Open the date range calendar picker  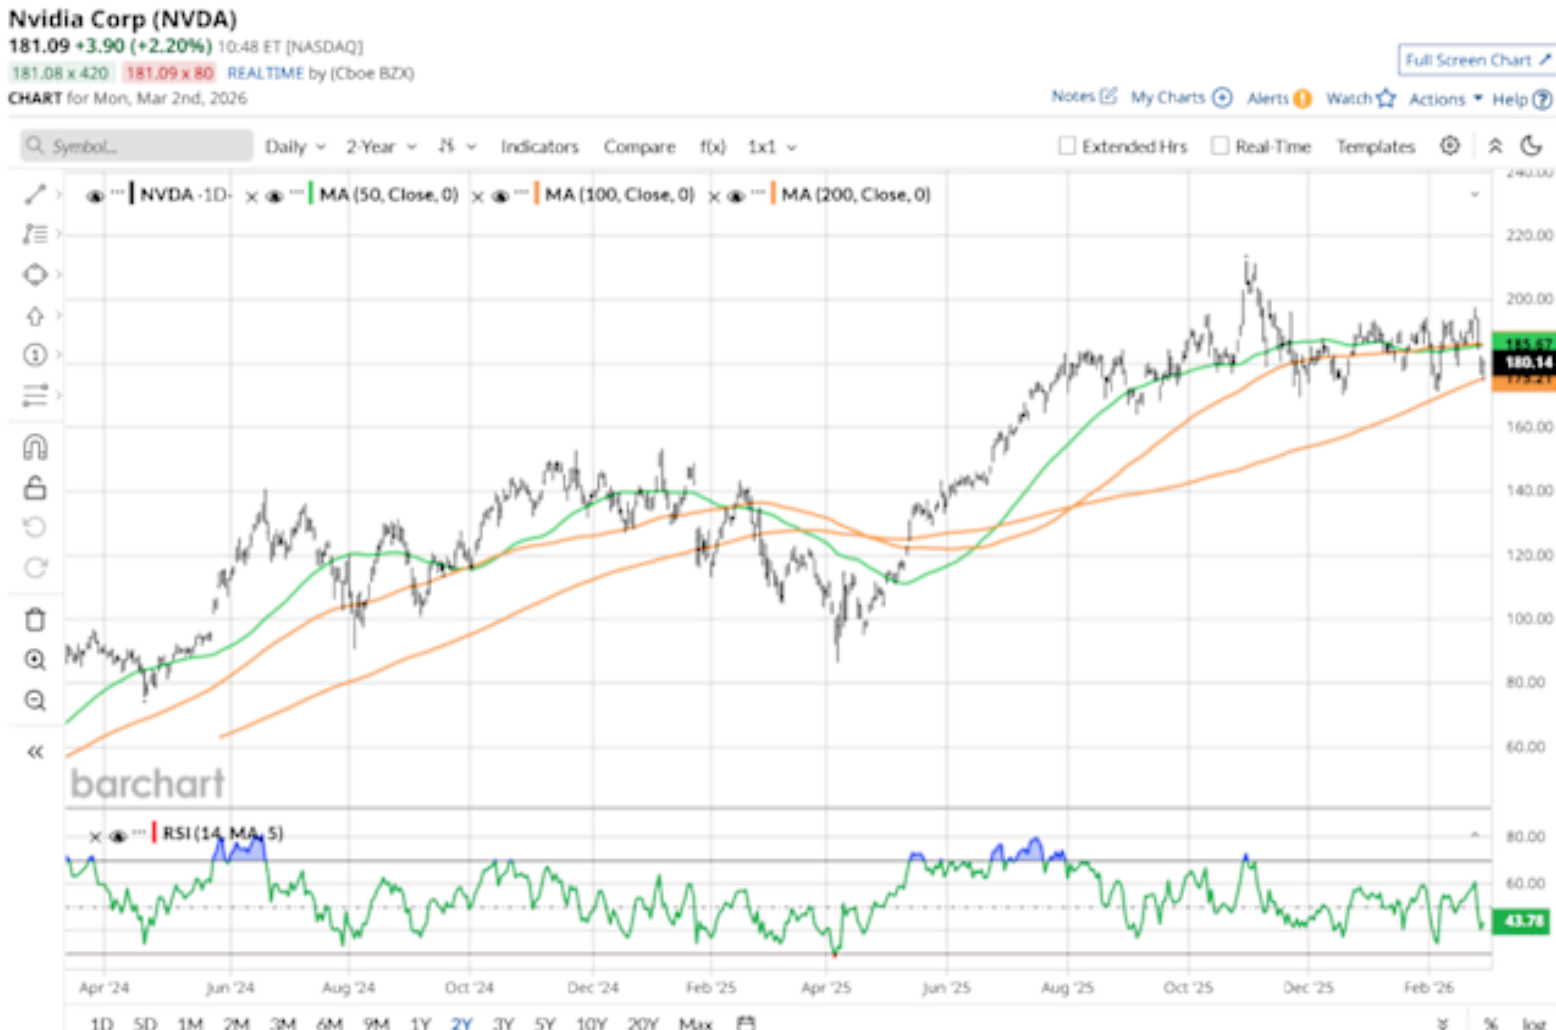(x=745, y=1023)
